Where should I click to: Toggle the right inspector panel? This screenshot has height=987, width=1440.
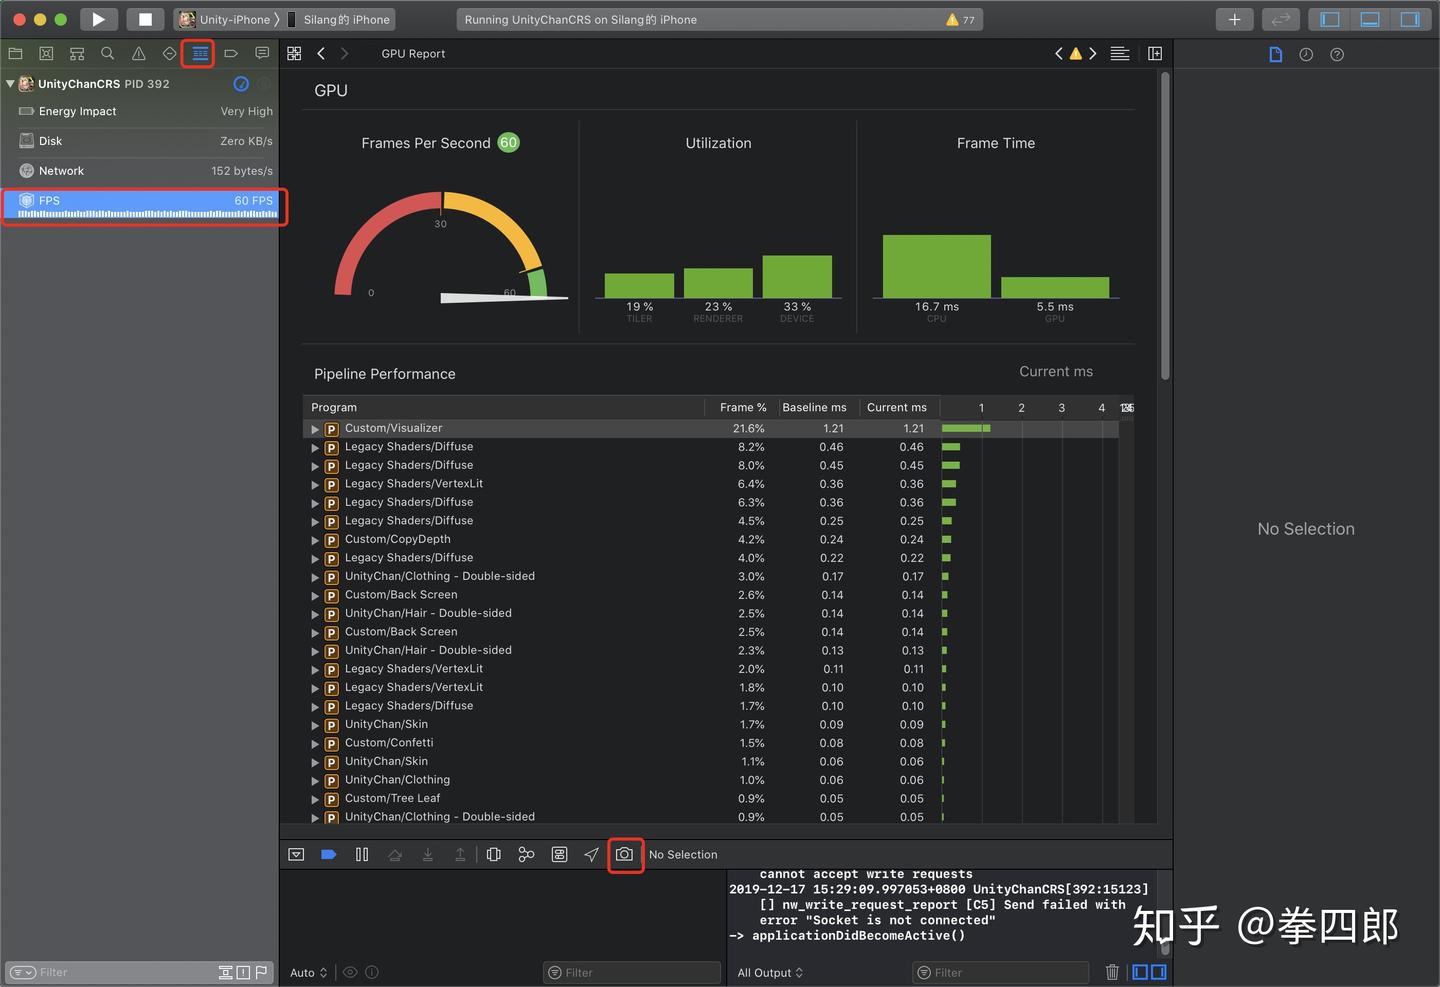point(1410,19)
